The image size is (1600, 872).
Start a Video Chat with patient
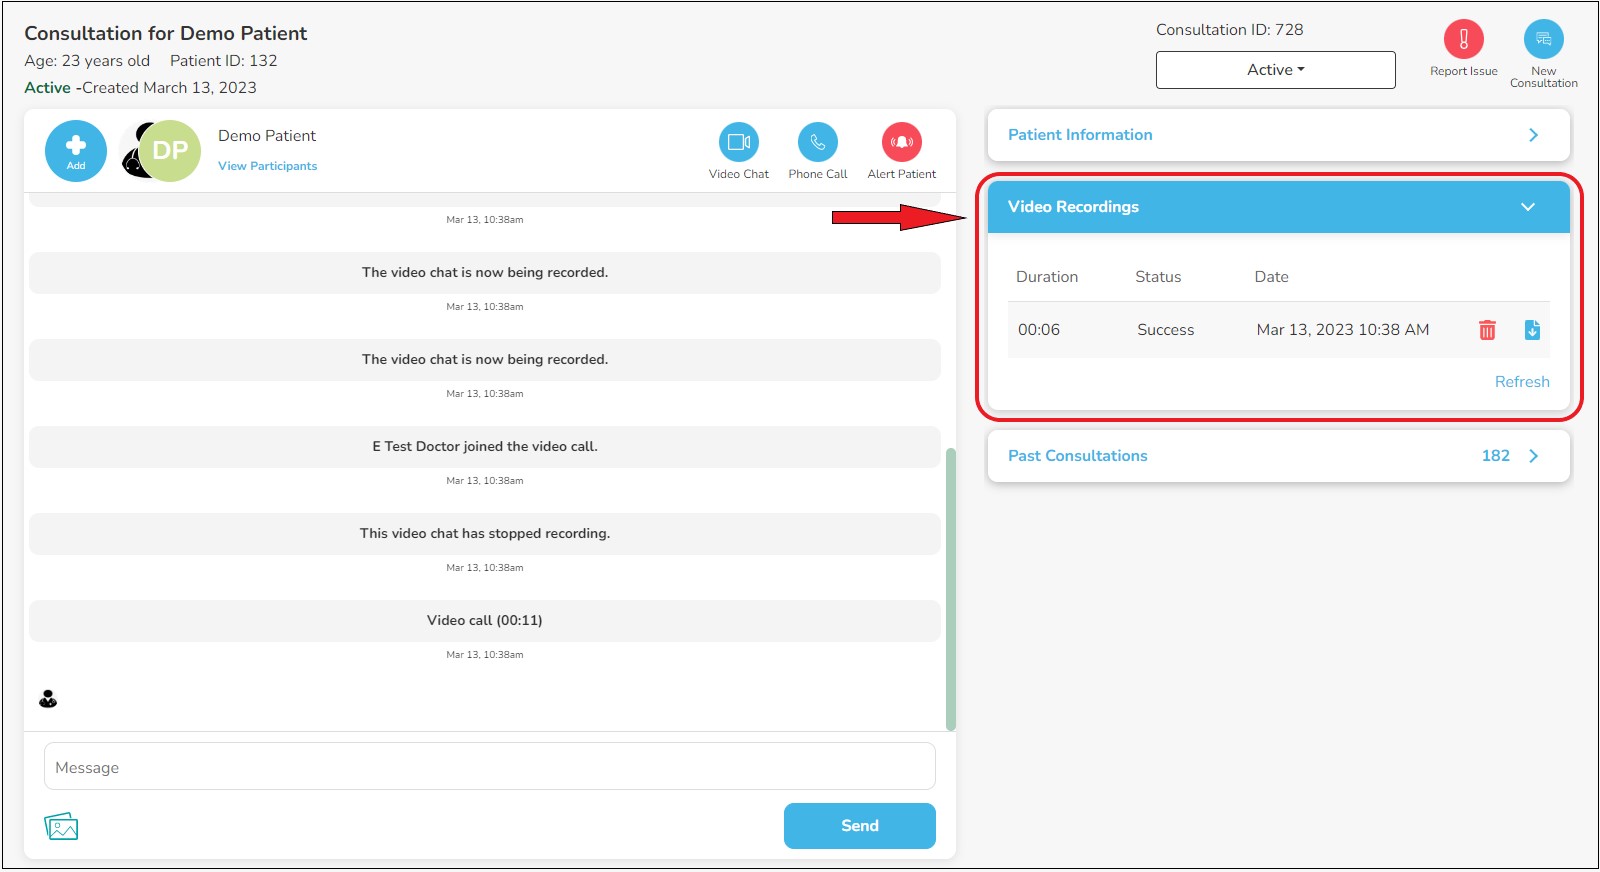[738, 142]
